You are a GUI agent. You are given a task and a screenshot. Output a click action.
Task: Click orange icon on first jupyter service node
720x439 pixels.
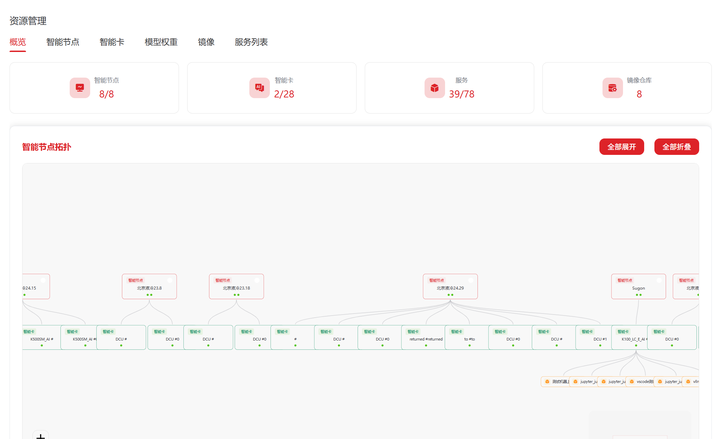[x=575, y=382]
